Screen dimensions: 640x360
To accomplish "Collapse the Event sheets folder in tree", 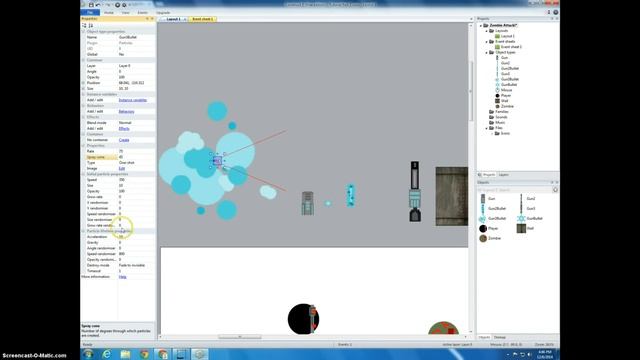I will coord(487,42).
